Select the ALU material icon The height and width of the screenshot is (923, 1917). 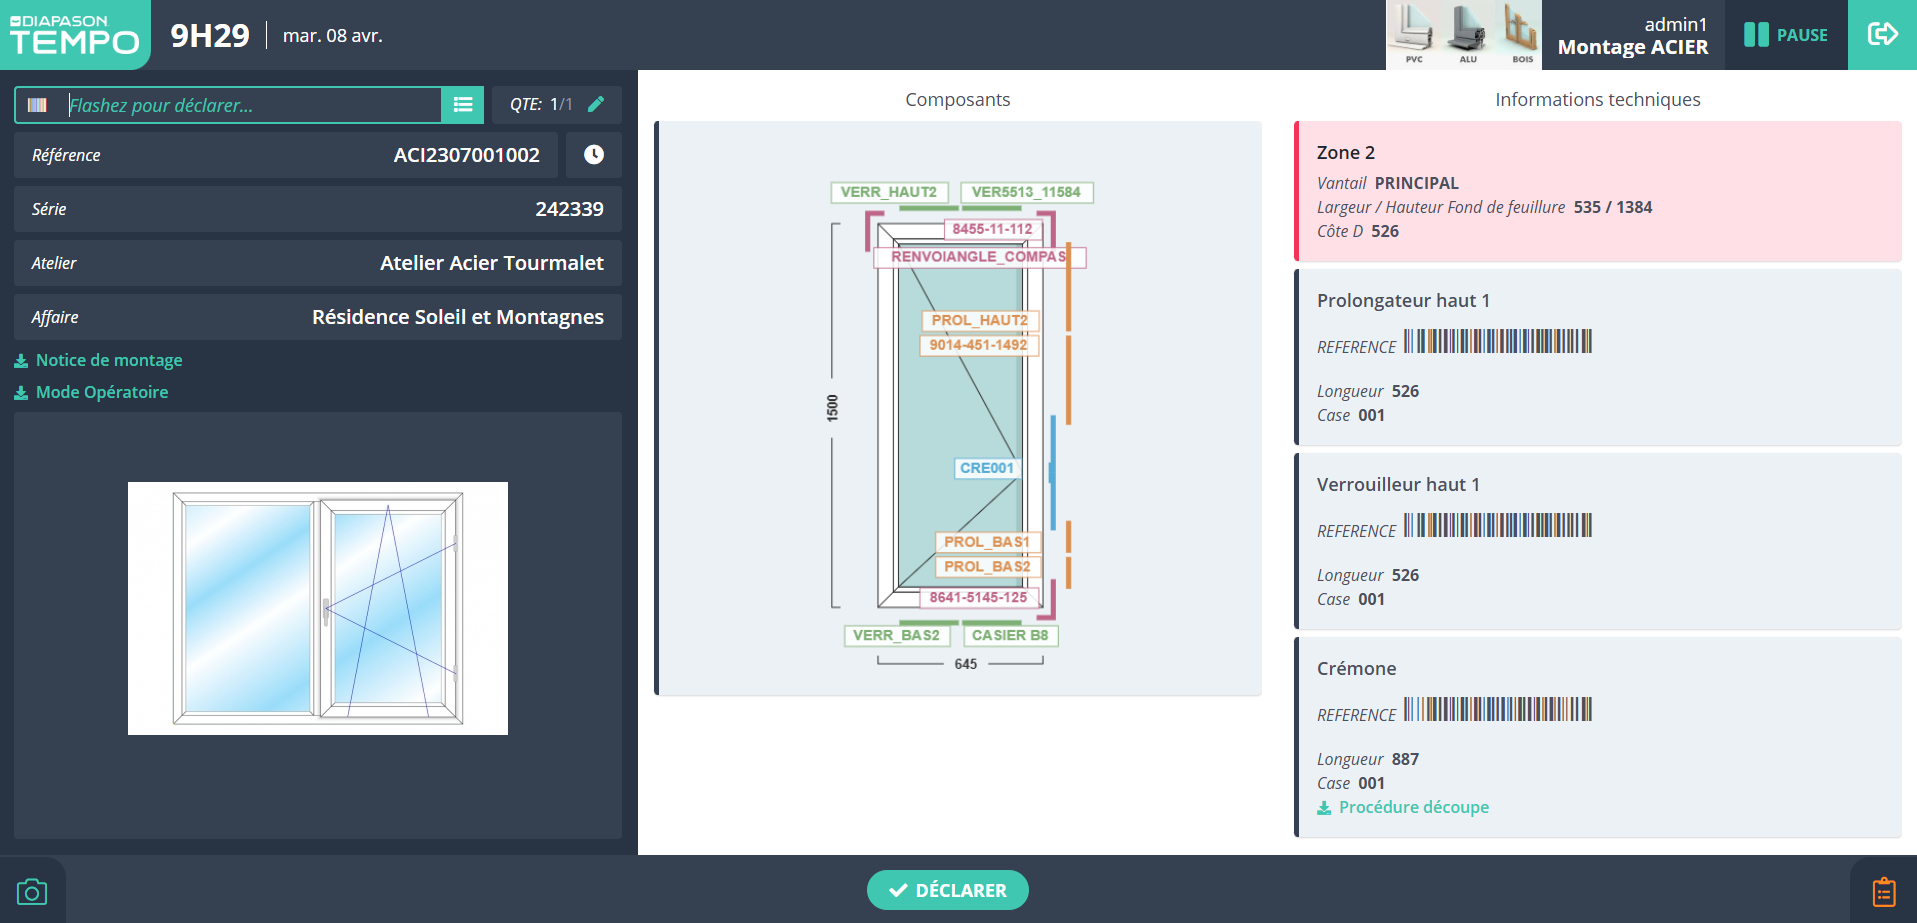1467,35
